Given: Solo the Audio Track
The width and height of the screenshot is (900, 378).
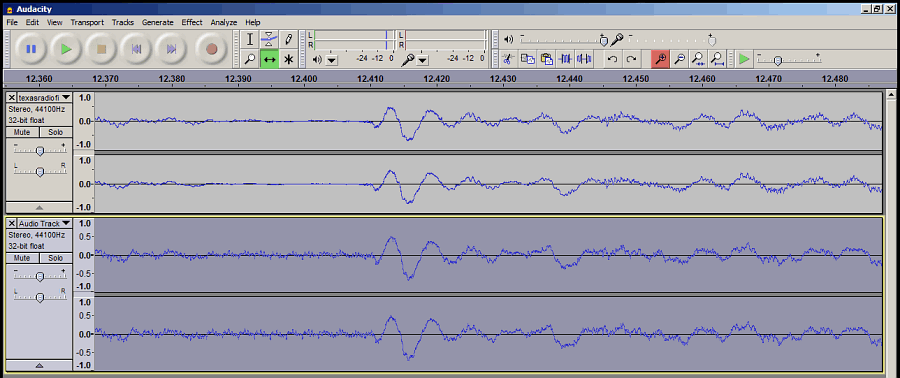Looking at the screenshot, I should (55, 258).
